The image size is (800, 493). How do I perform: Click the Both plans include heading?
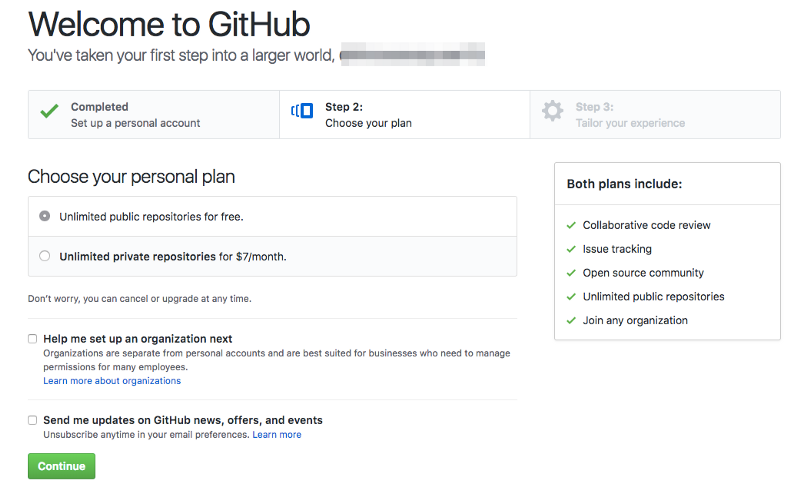click(624, 184)
